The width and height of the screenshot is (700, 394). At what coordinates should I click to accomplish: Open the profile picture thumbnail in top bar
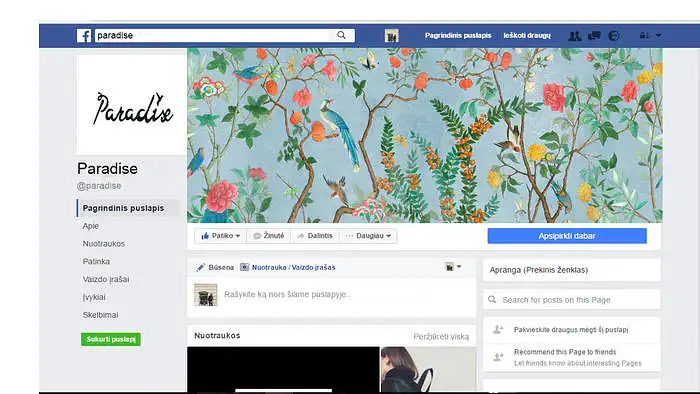(x=392, y=36)
